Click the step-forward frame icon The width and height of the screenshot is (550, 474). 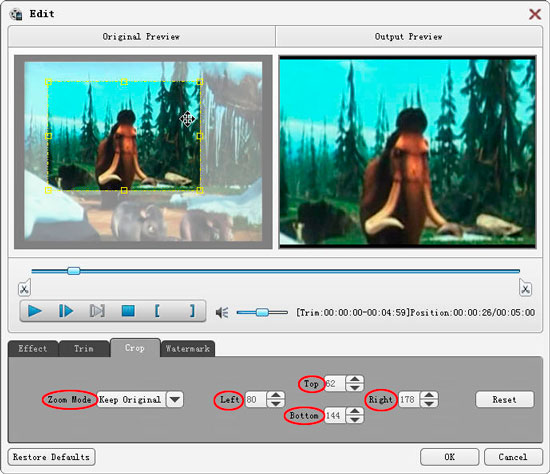pos(97,311)
